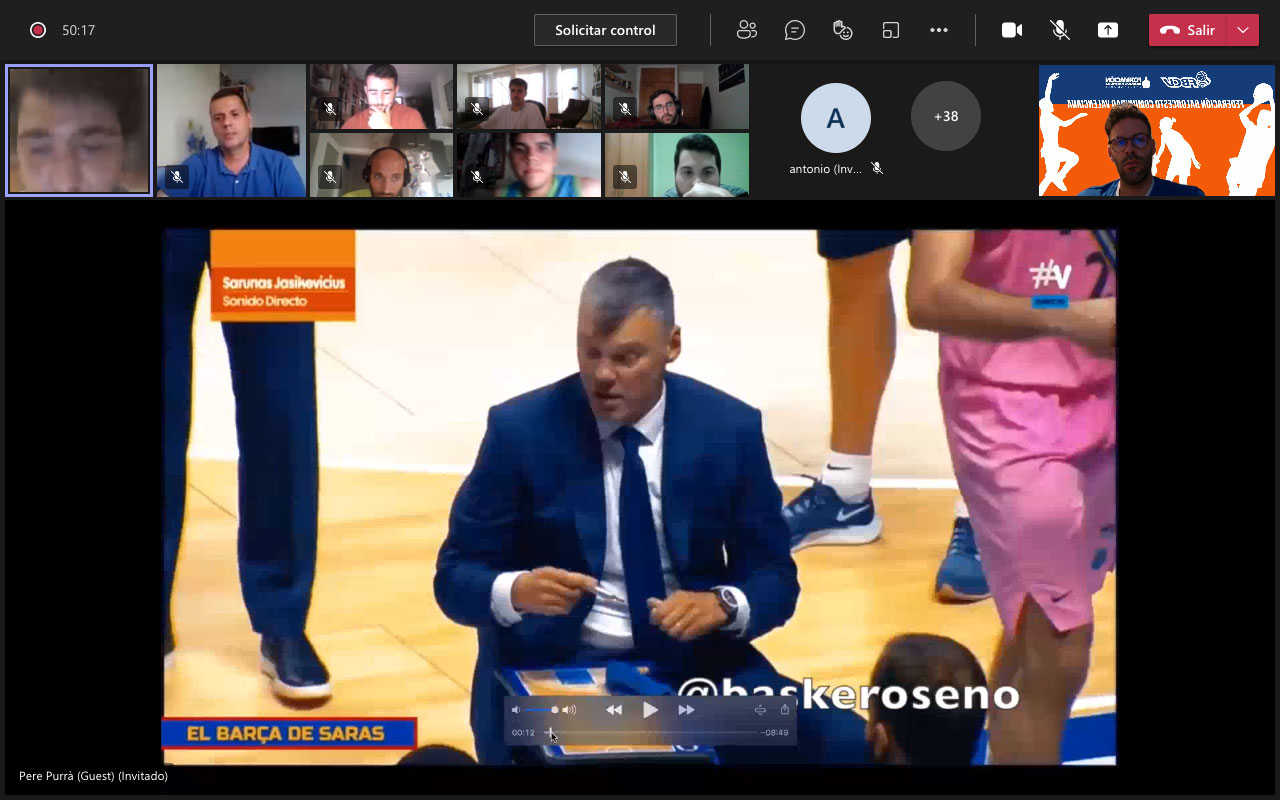Click antonio's muted microphone icon
The image size is (1280, 800).
coord(877,168)
